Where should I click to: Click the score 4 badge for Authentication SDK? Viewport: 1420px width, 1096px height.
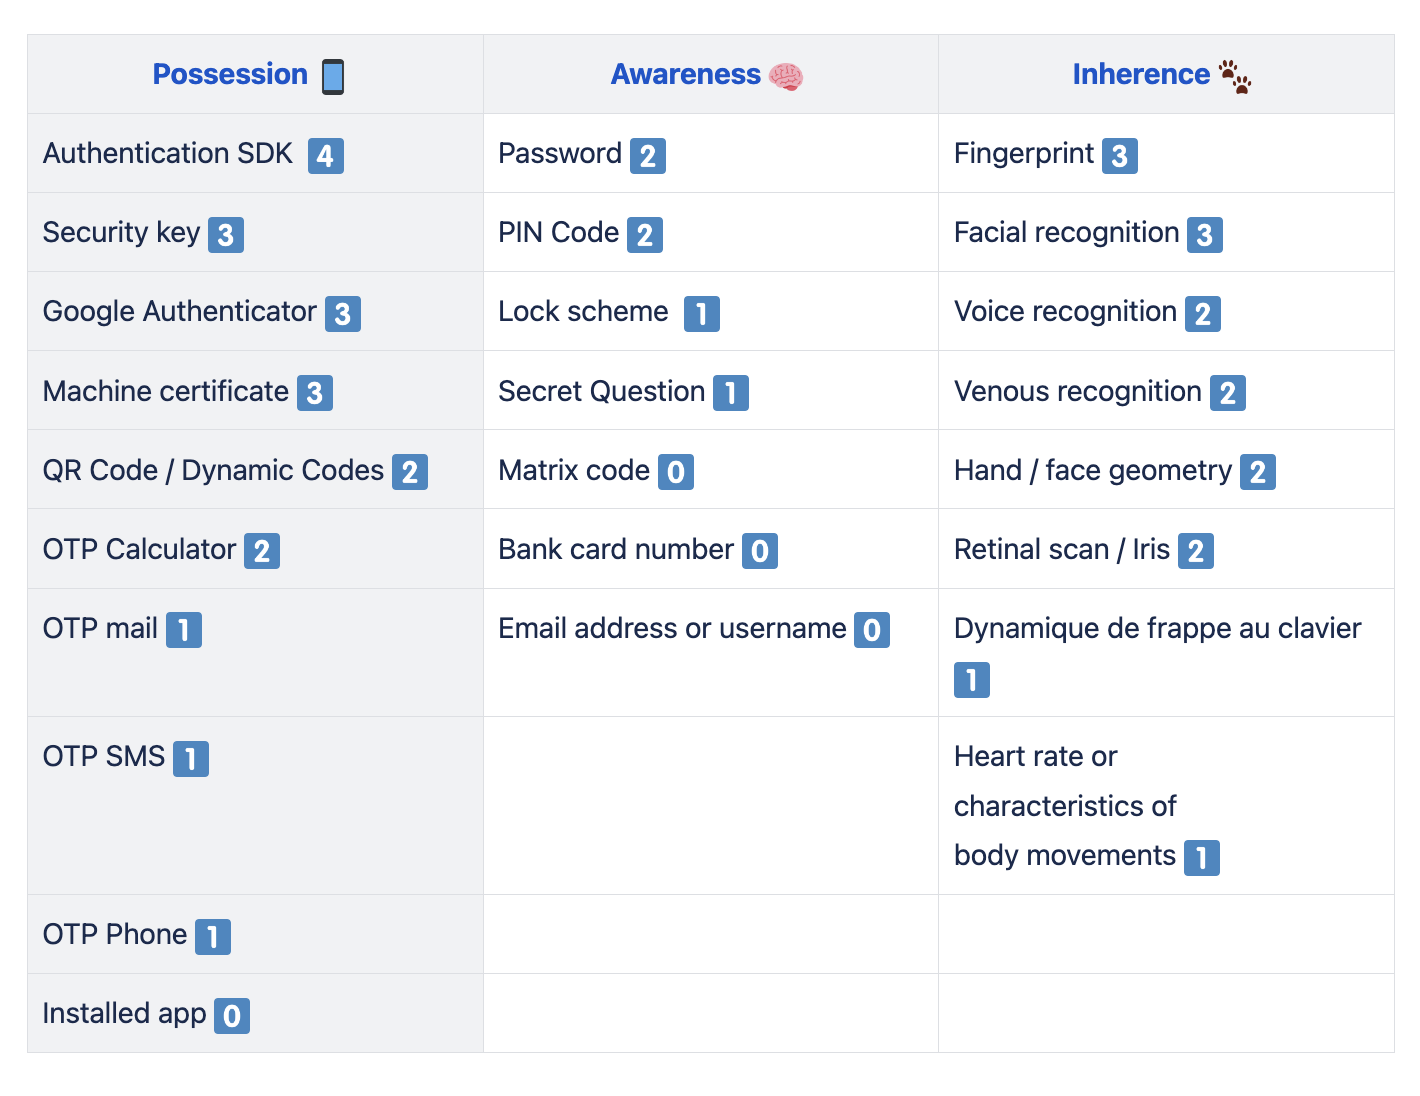point(325,156)
